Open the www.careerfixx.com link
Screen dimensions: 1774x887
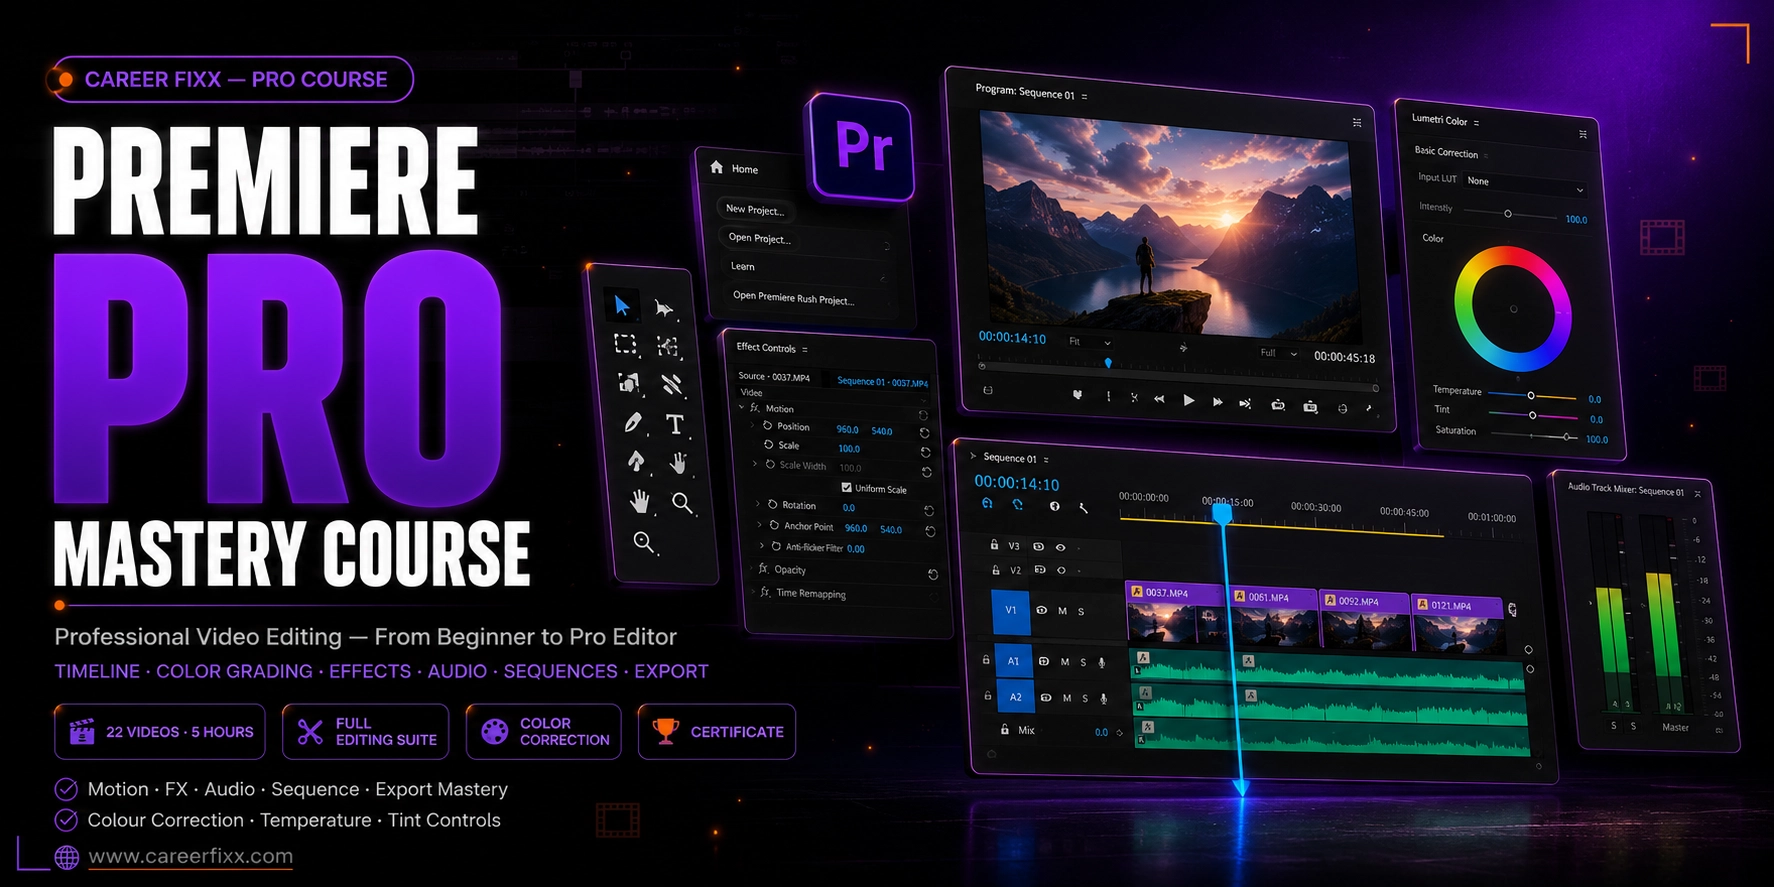[190, 856]
